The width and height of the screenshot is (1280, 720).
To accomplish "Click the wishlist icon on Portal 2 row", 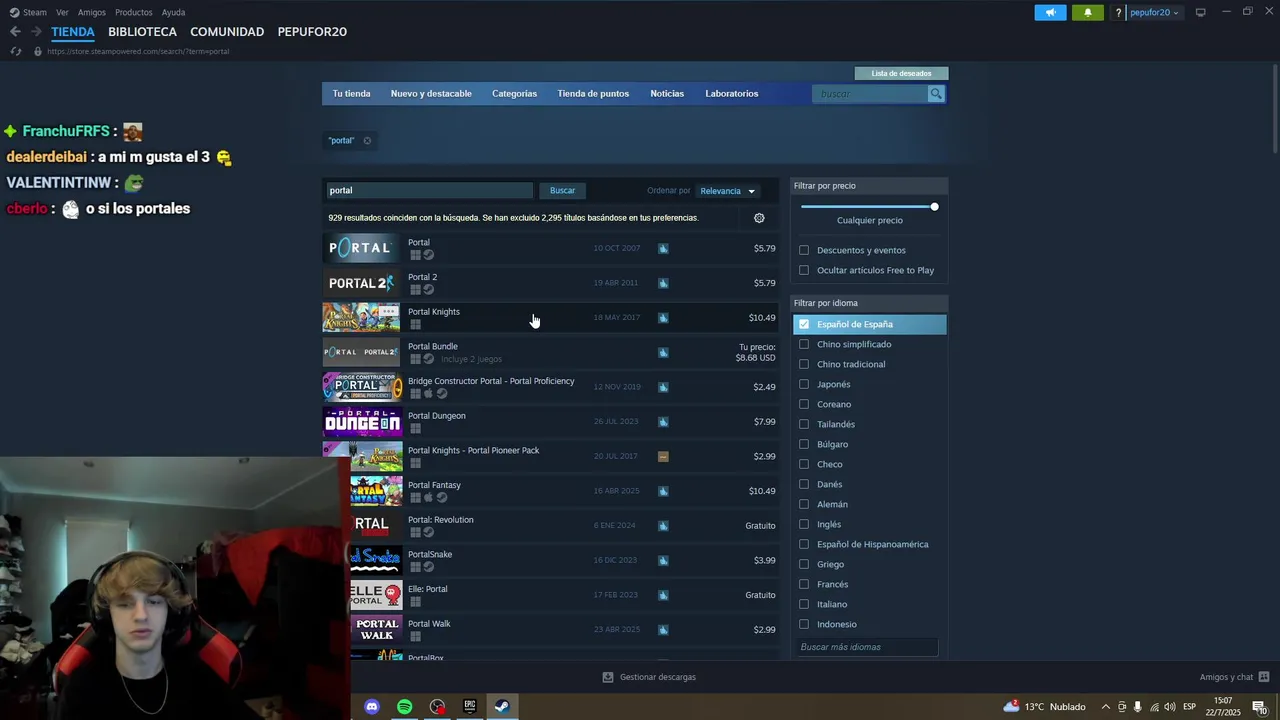I will pyautogui.click(x=663, y=283).
